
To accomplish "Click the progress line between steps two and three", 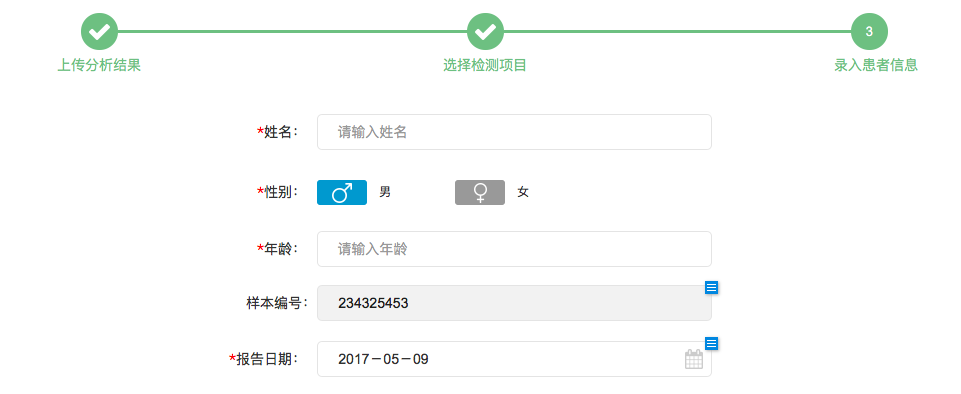I will (677, 31).
